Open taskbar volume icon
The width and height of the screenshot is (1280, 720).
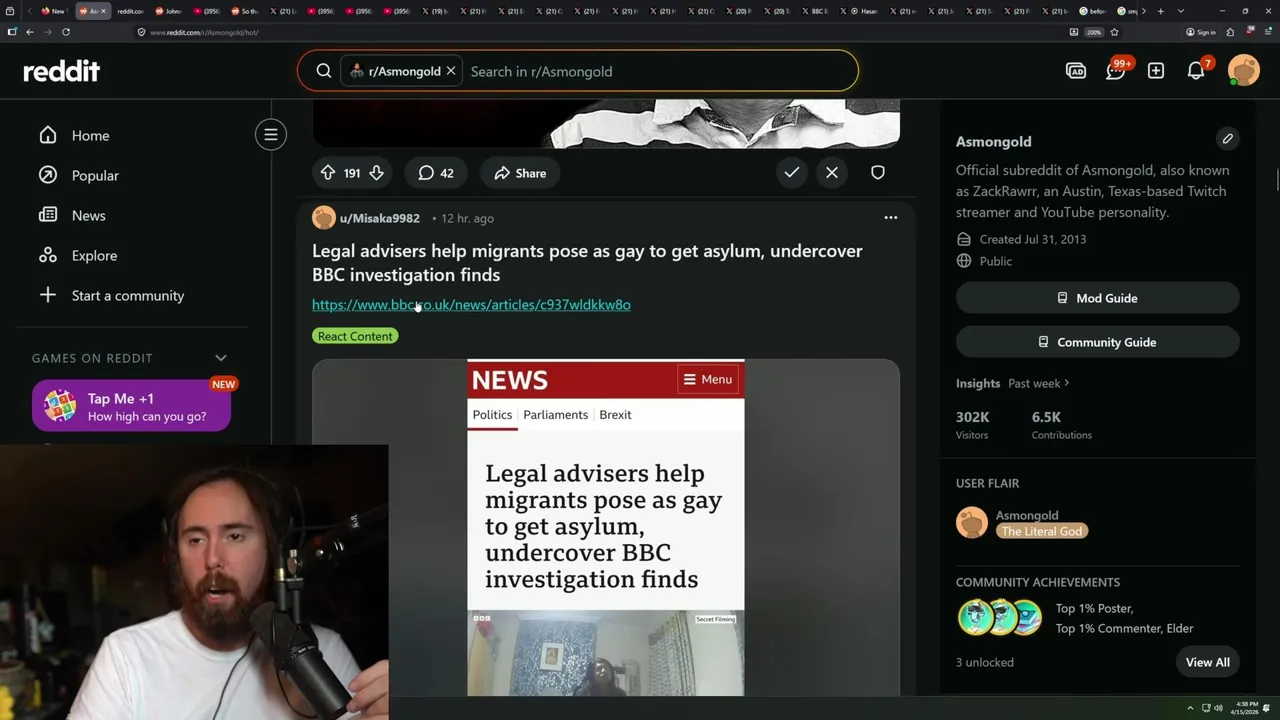[1218, 708]
